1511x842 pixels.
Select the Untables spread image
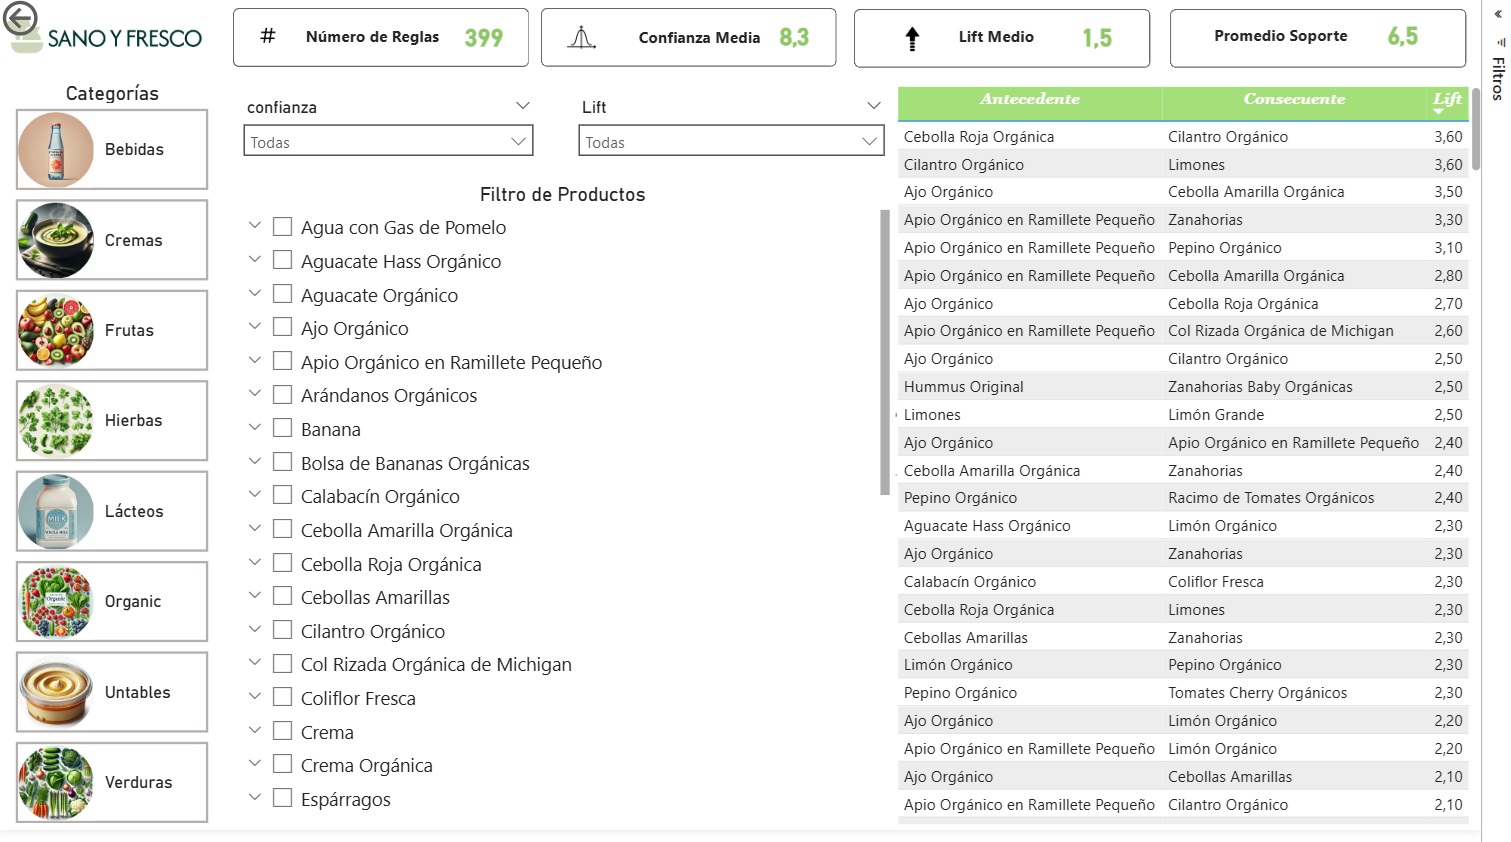coord(56,692)
